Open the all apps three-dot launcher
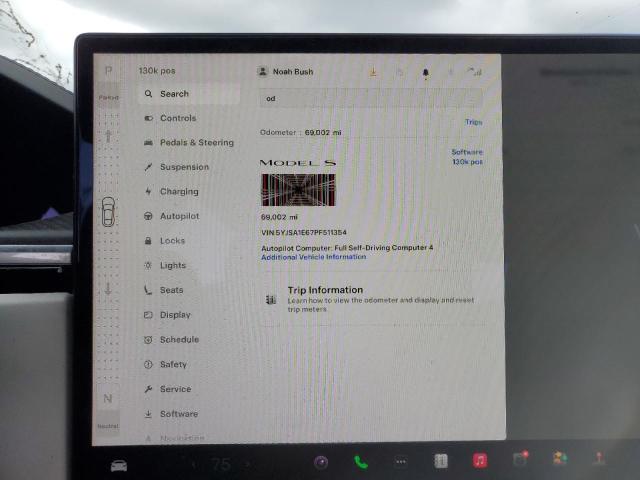The height and width of the screenshot is (480, 640). pos(401,462)
